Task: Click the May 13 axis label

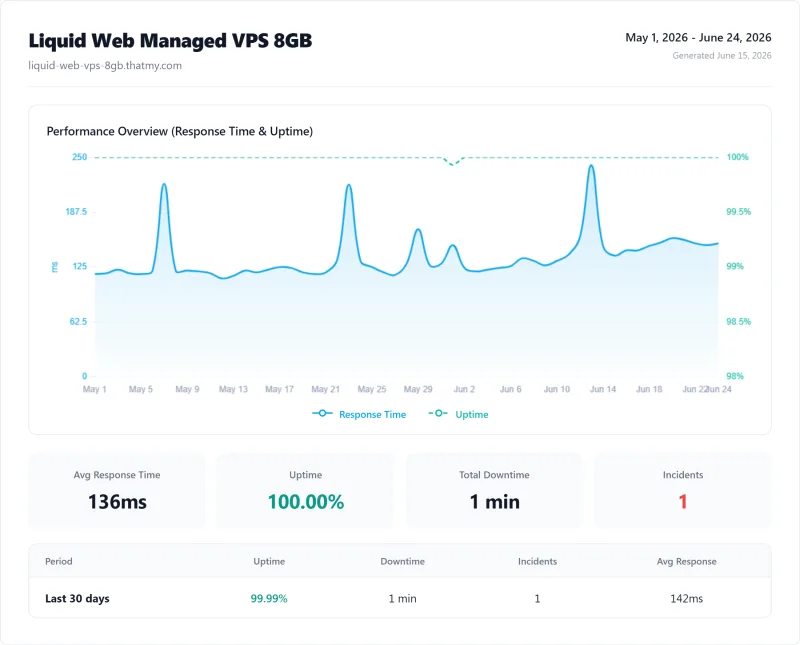Action: point(233,389)
